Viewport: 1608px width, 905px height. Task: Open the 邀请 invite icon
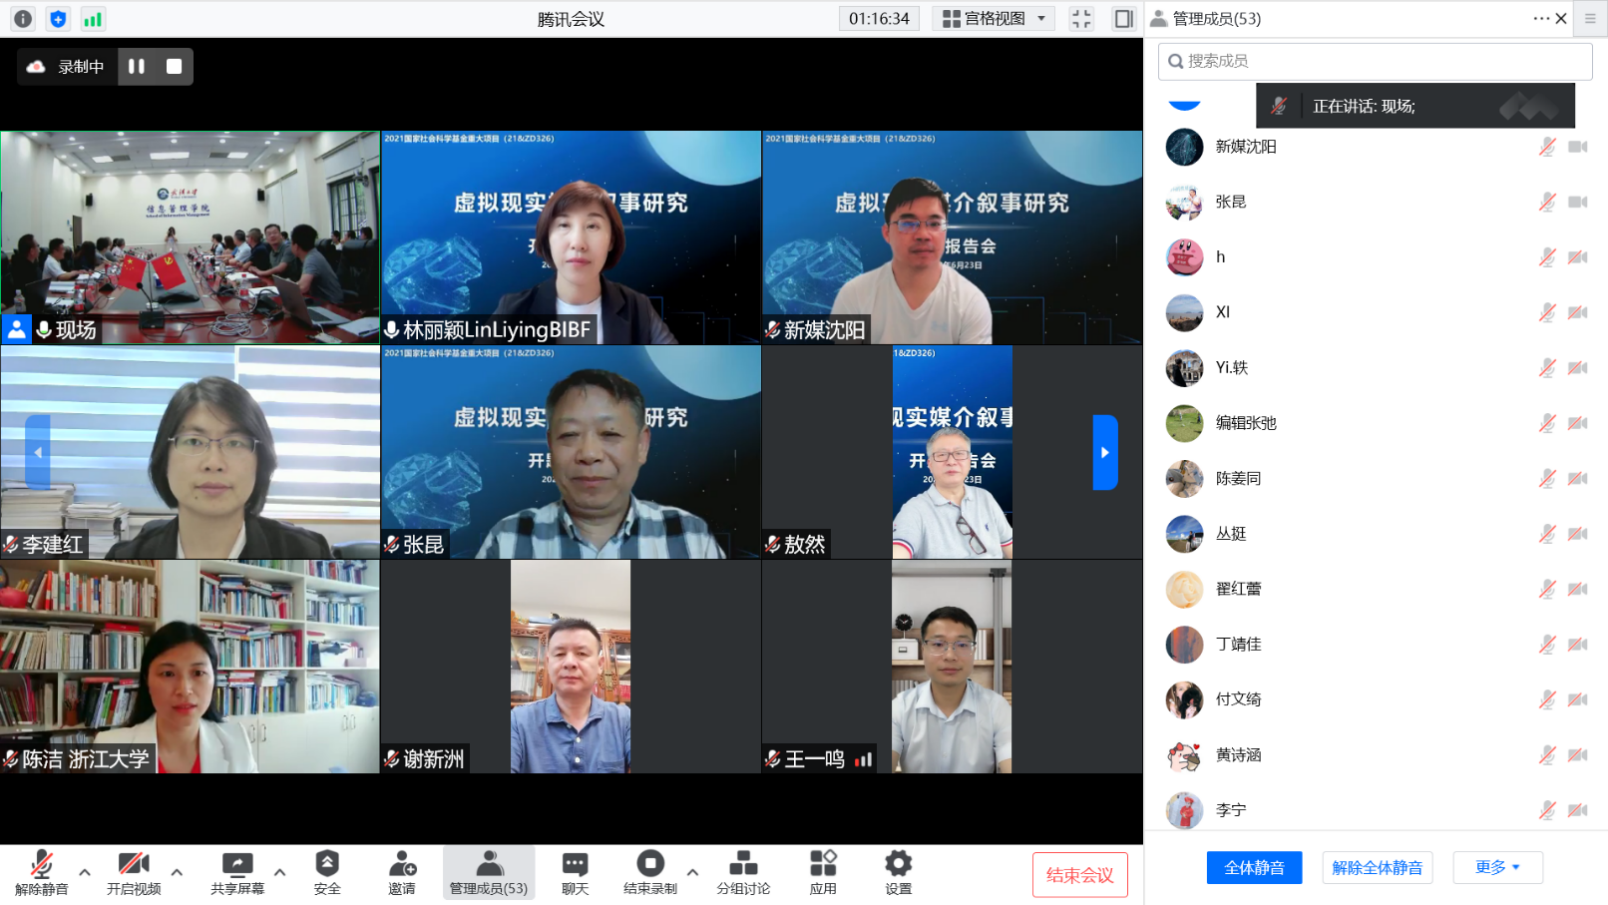point(402,865)
